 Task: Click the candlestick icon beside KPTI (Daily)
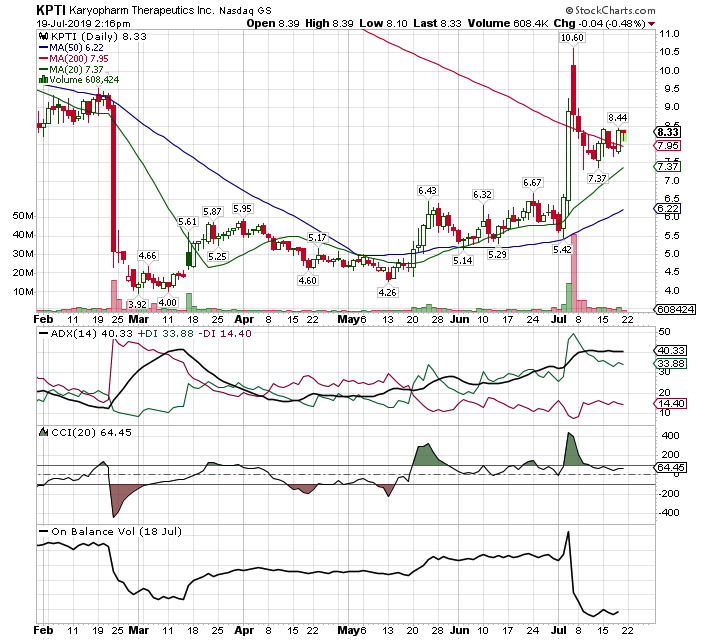44,36
